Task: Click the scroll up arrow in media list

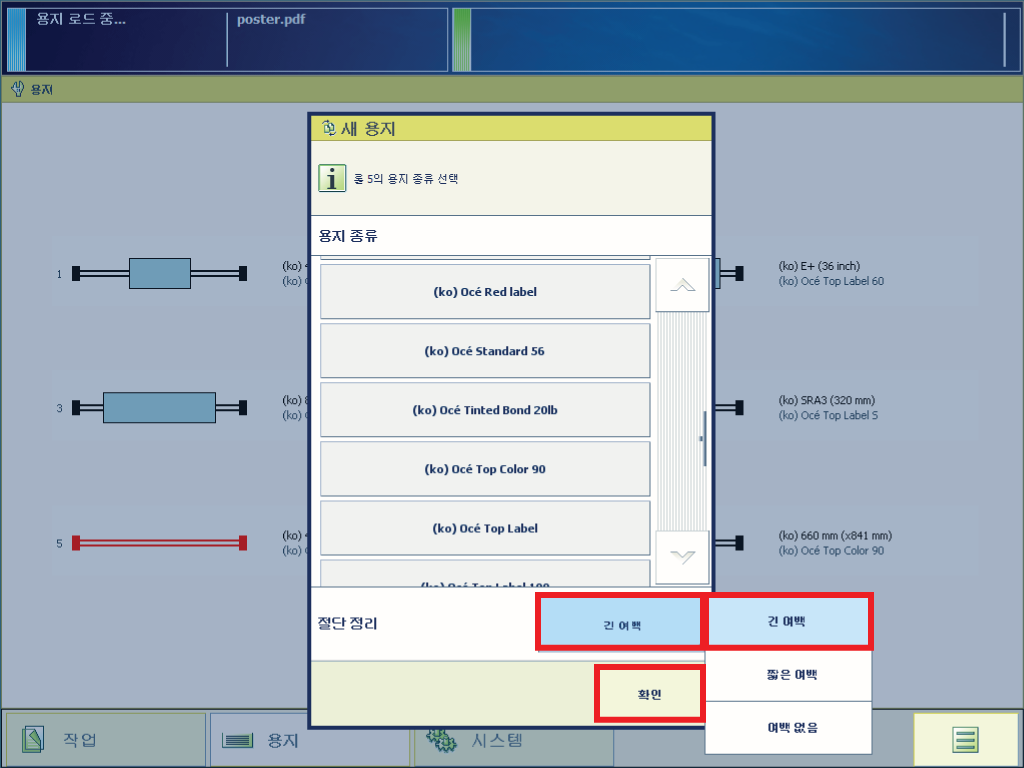Action: 682,285
